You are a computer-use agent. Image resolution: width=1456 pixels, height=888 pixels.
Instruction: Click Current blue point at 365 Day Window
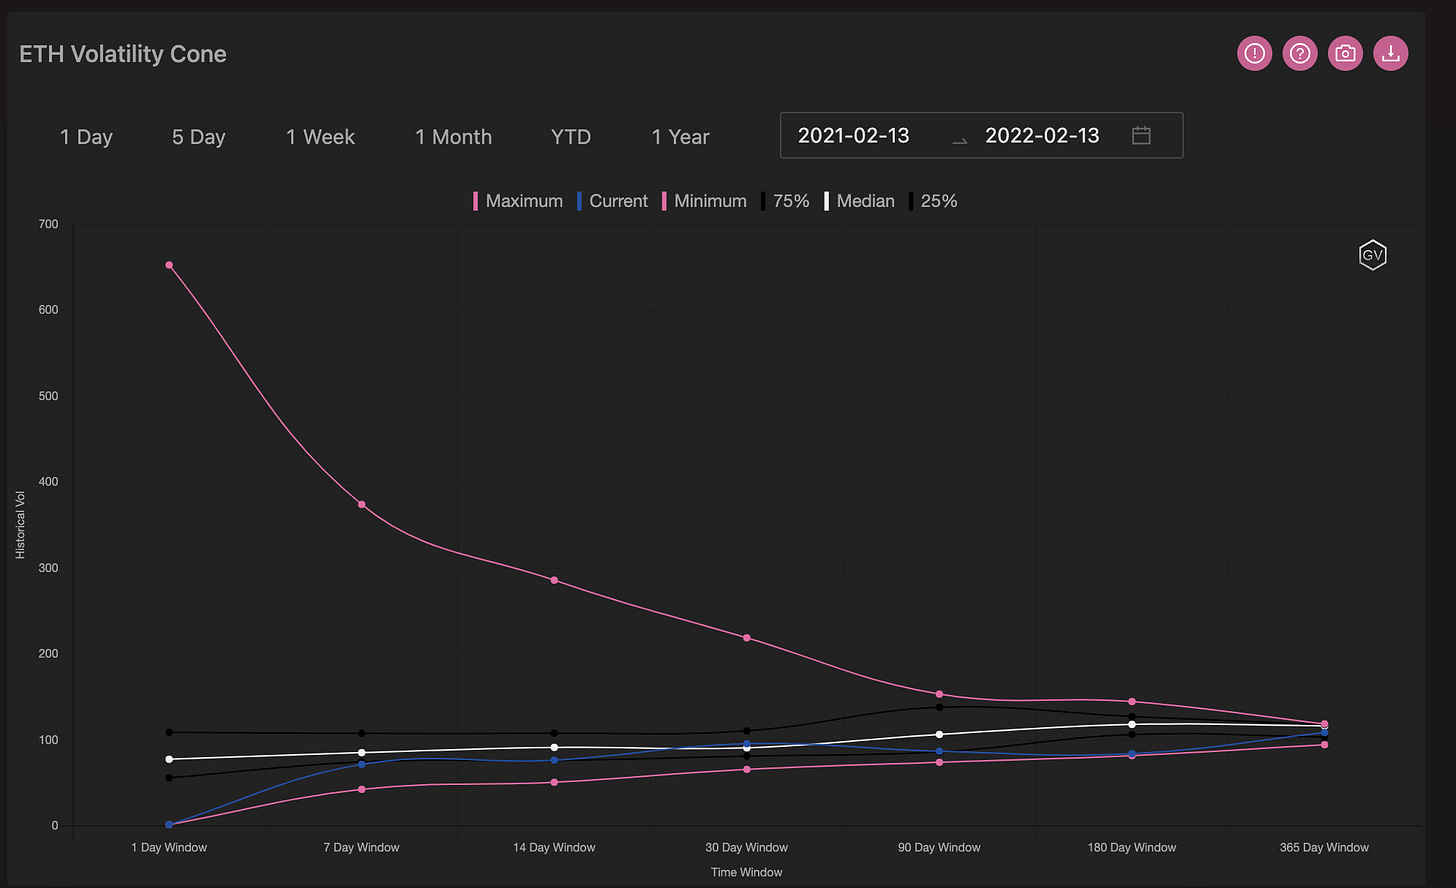tap(1324, 733)
